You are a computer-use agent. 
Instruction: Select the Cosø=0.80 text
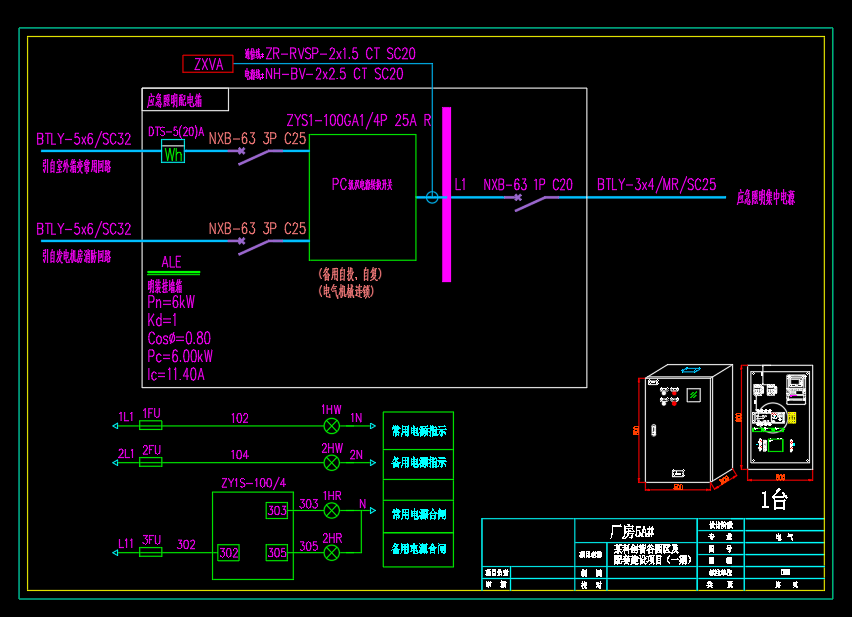click(x=179, y=338)
